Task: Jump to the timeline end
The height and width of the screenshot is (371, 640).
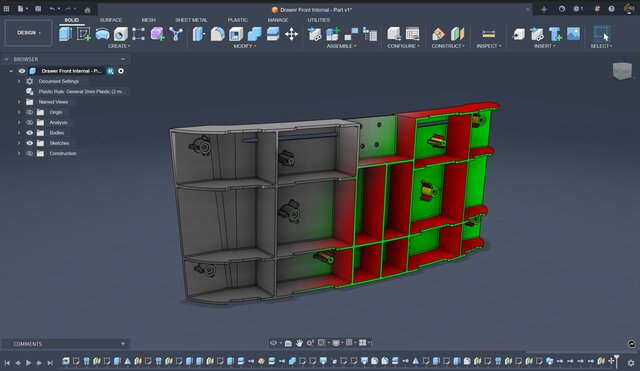Action: coord(50,362)
